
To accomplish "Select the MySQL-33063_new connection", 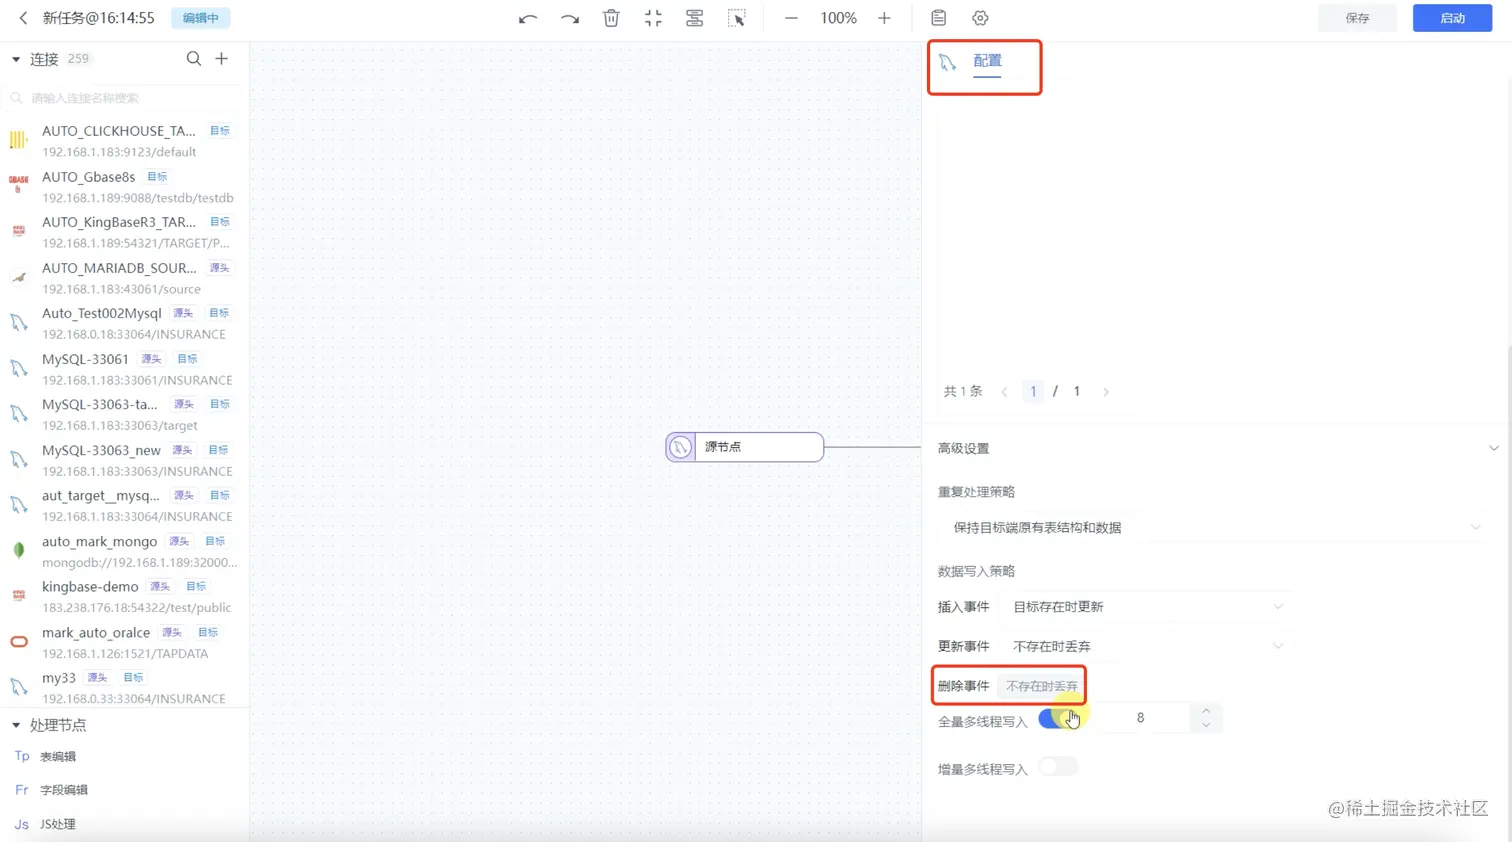I will pyautogui.click(x=124, y=460).
